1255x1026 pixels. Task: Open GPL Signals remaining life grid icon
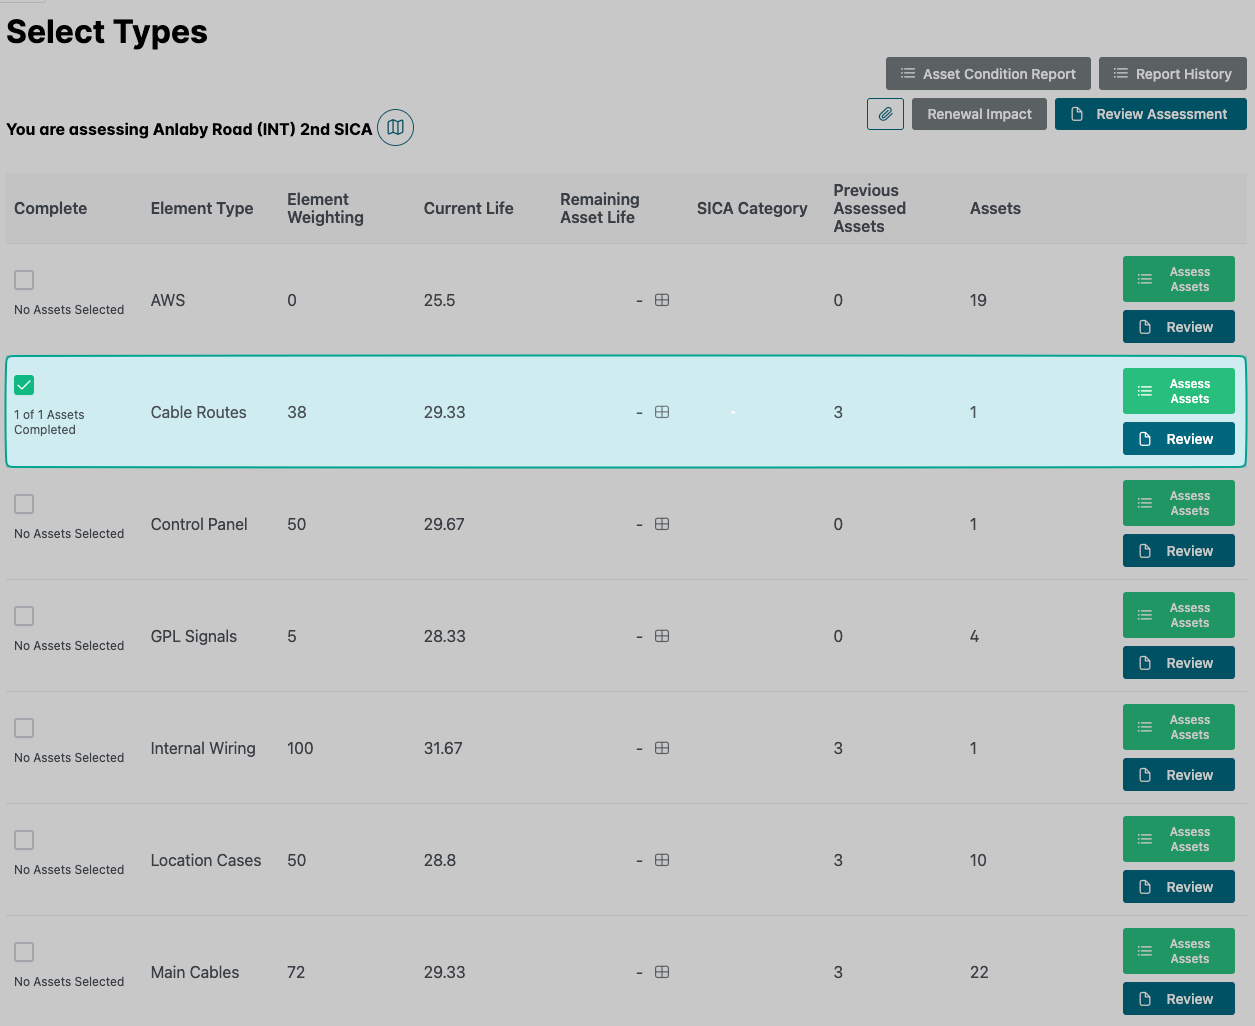pyautogui.click(x=662, y=636)
